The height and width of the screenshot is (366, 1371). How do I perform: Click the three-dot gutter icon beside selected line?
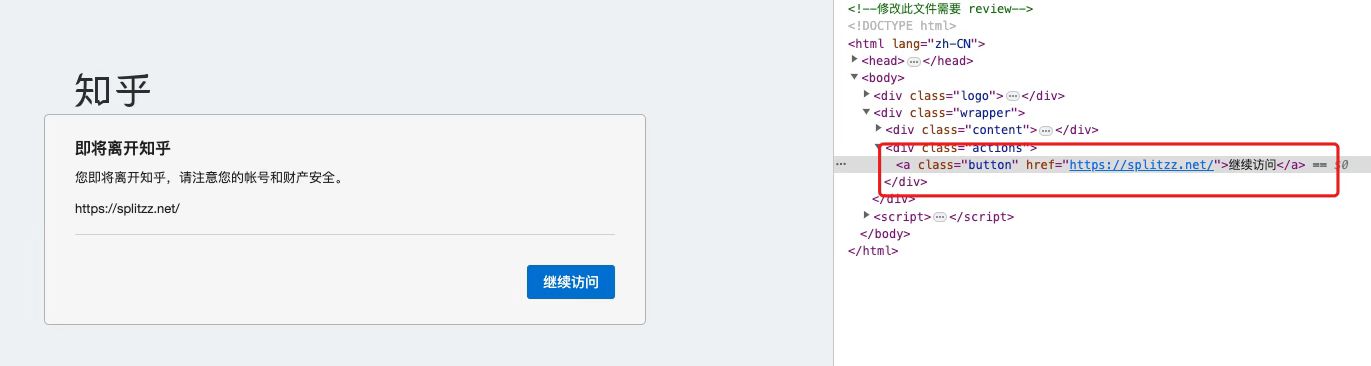[841, 164]
